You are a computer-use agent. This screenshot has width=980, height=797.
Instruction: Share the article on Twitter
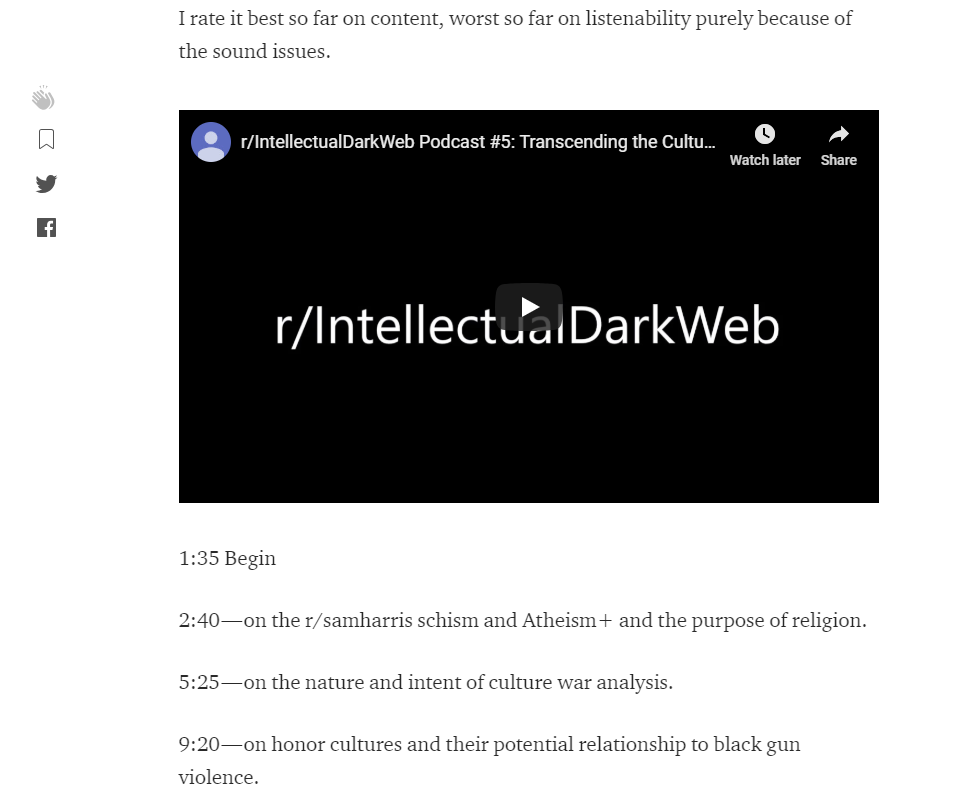pos(46,184)
